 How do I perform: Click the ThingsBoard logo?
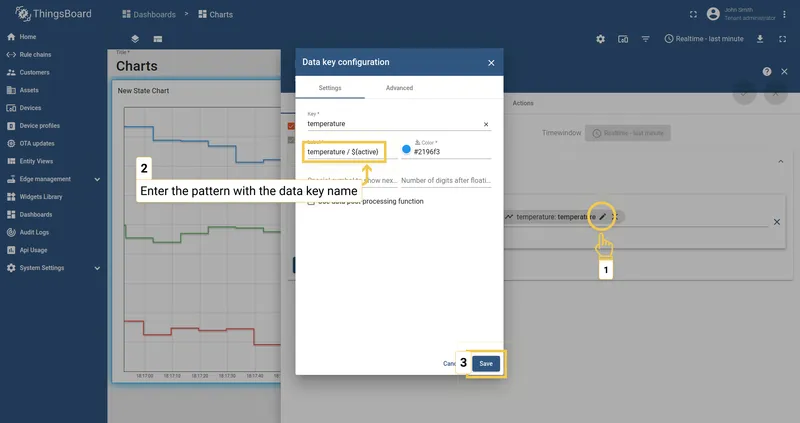53,14
